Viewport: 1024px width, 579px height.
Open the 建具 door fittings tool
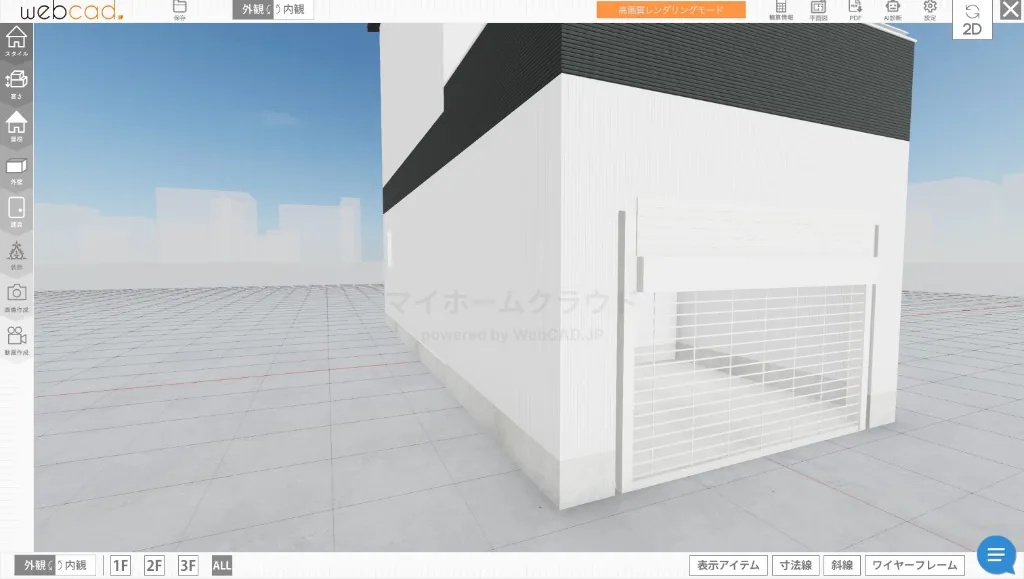click(16, 212)
